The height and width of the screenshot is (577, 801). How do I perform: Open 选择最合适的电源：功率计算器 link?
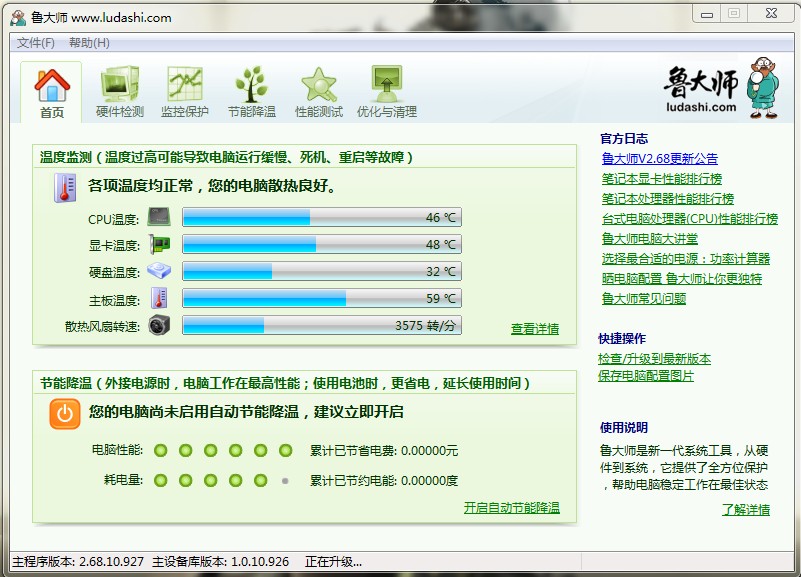click(x=686, y=258)
